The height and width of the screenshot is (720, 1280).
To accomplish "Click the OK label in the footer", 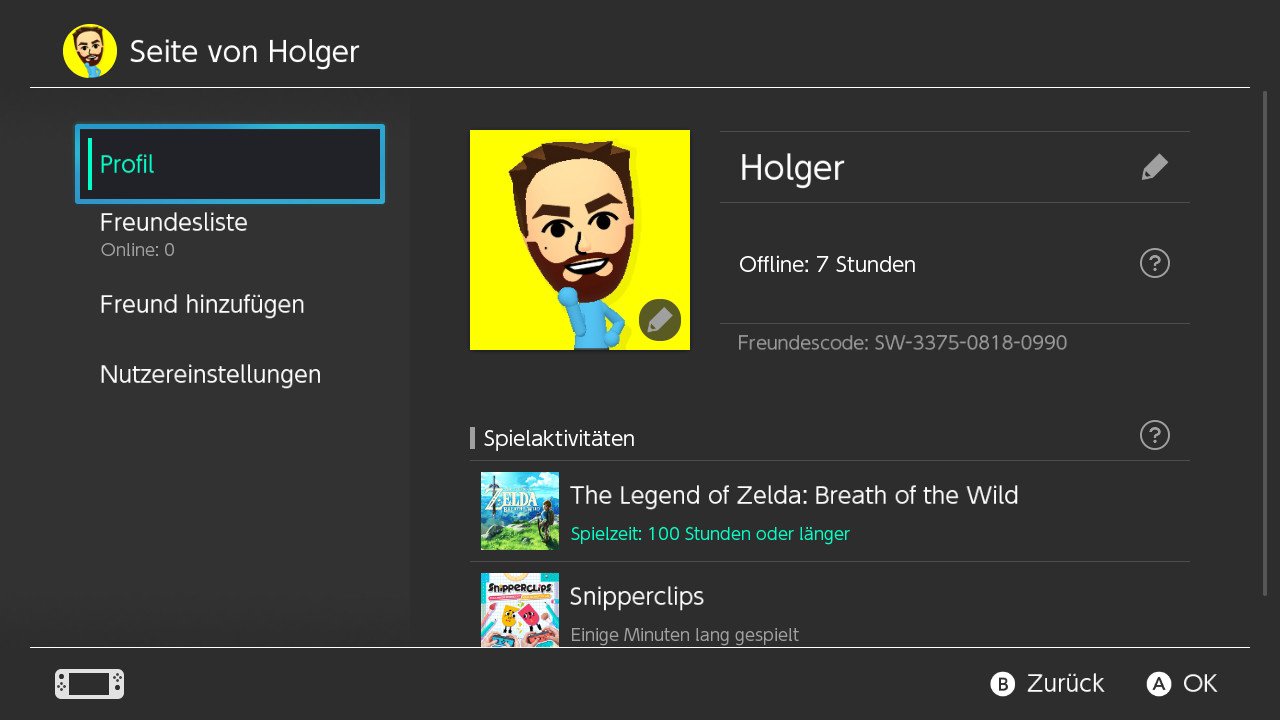I will tap(1200, 684).
